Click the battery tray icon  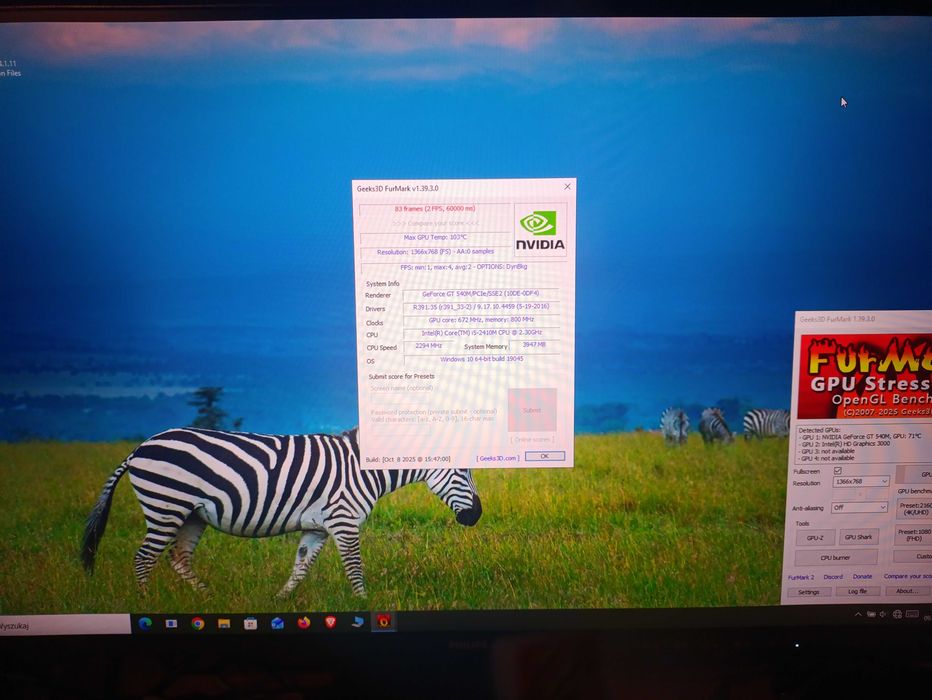tap(871, 614)
